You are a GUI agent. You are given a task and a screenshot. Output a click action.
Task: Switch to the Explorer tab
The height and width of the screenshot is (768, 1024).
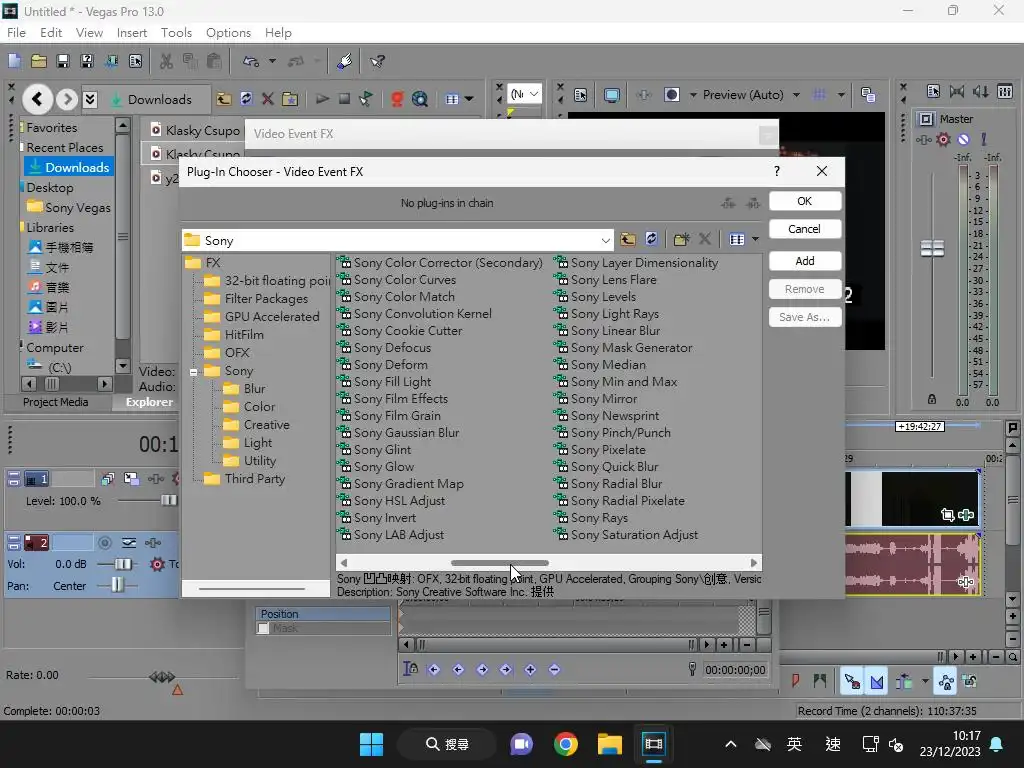coord(149,402)
